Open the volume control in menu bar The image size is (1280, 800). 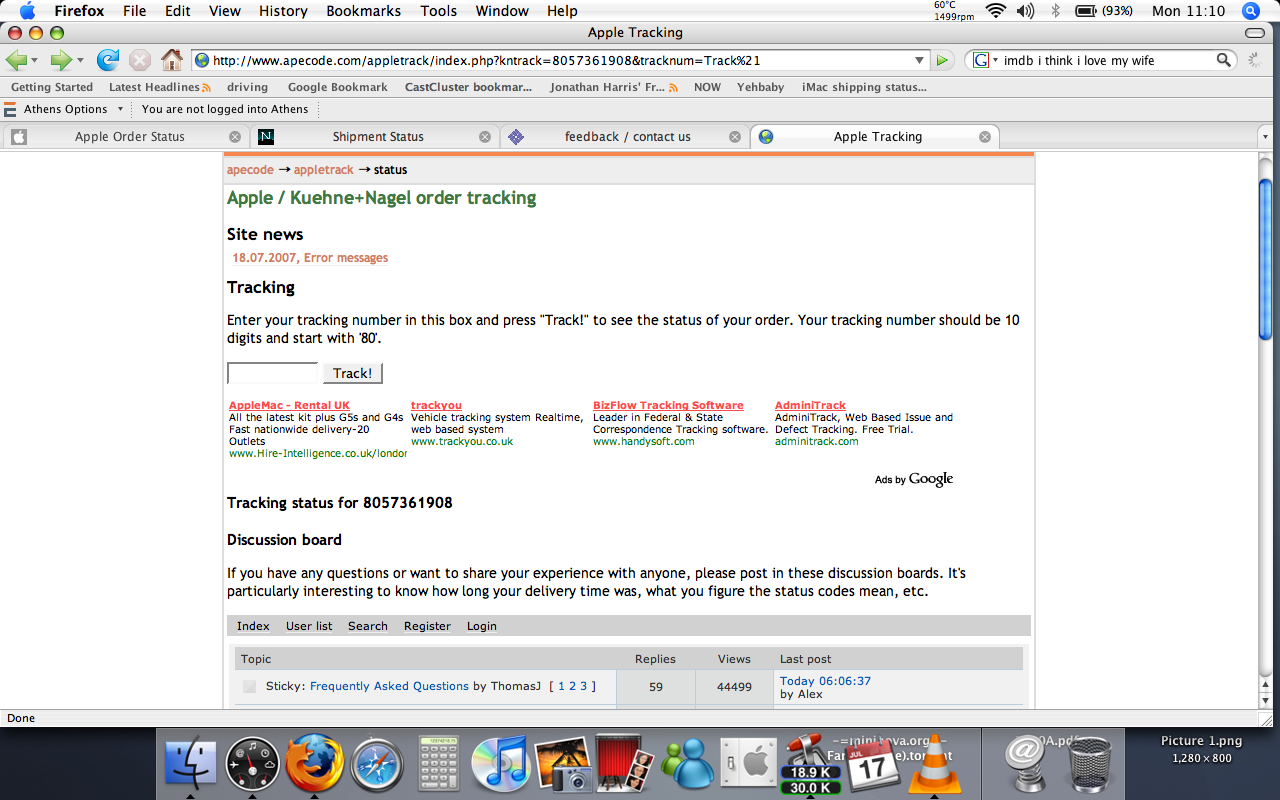point(1025,11)
